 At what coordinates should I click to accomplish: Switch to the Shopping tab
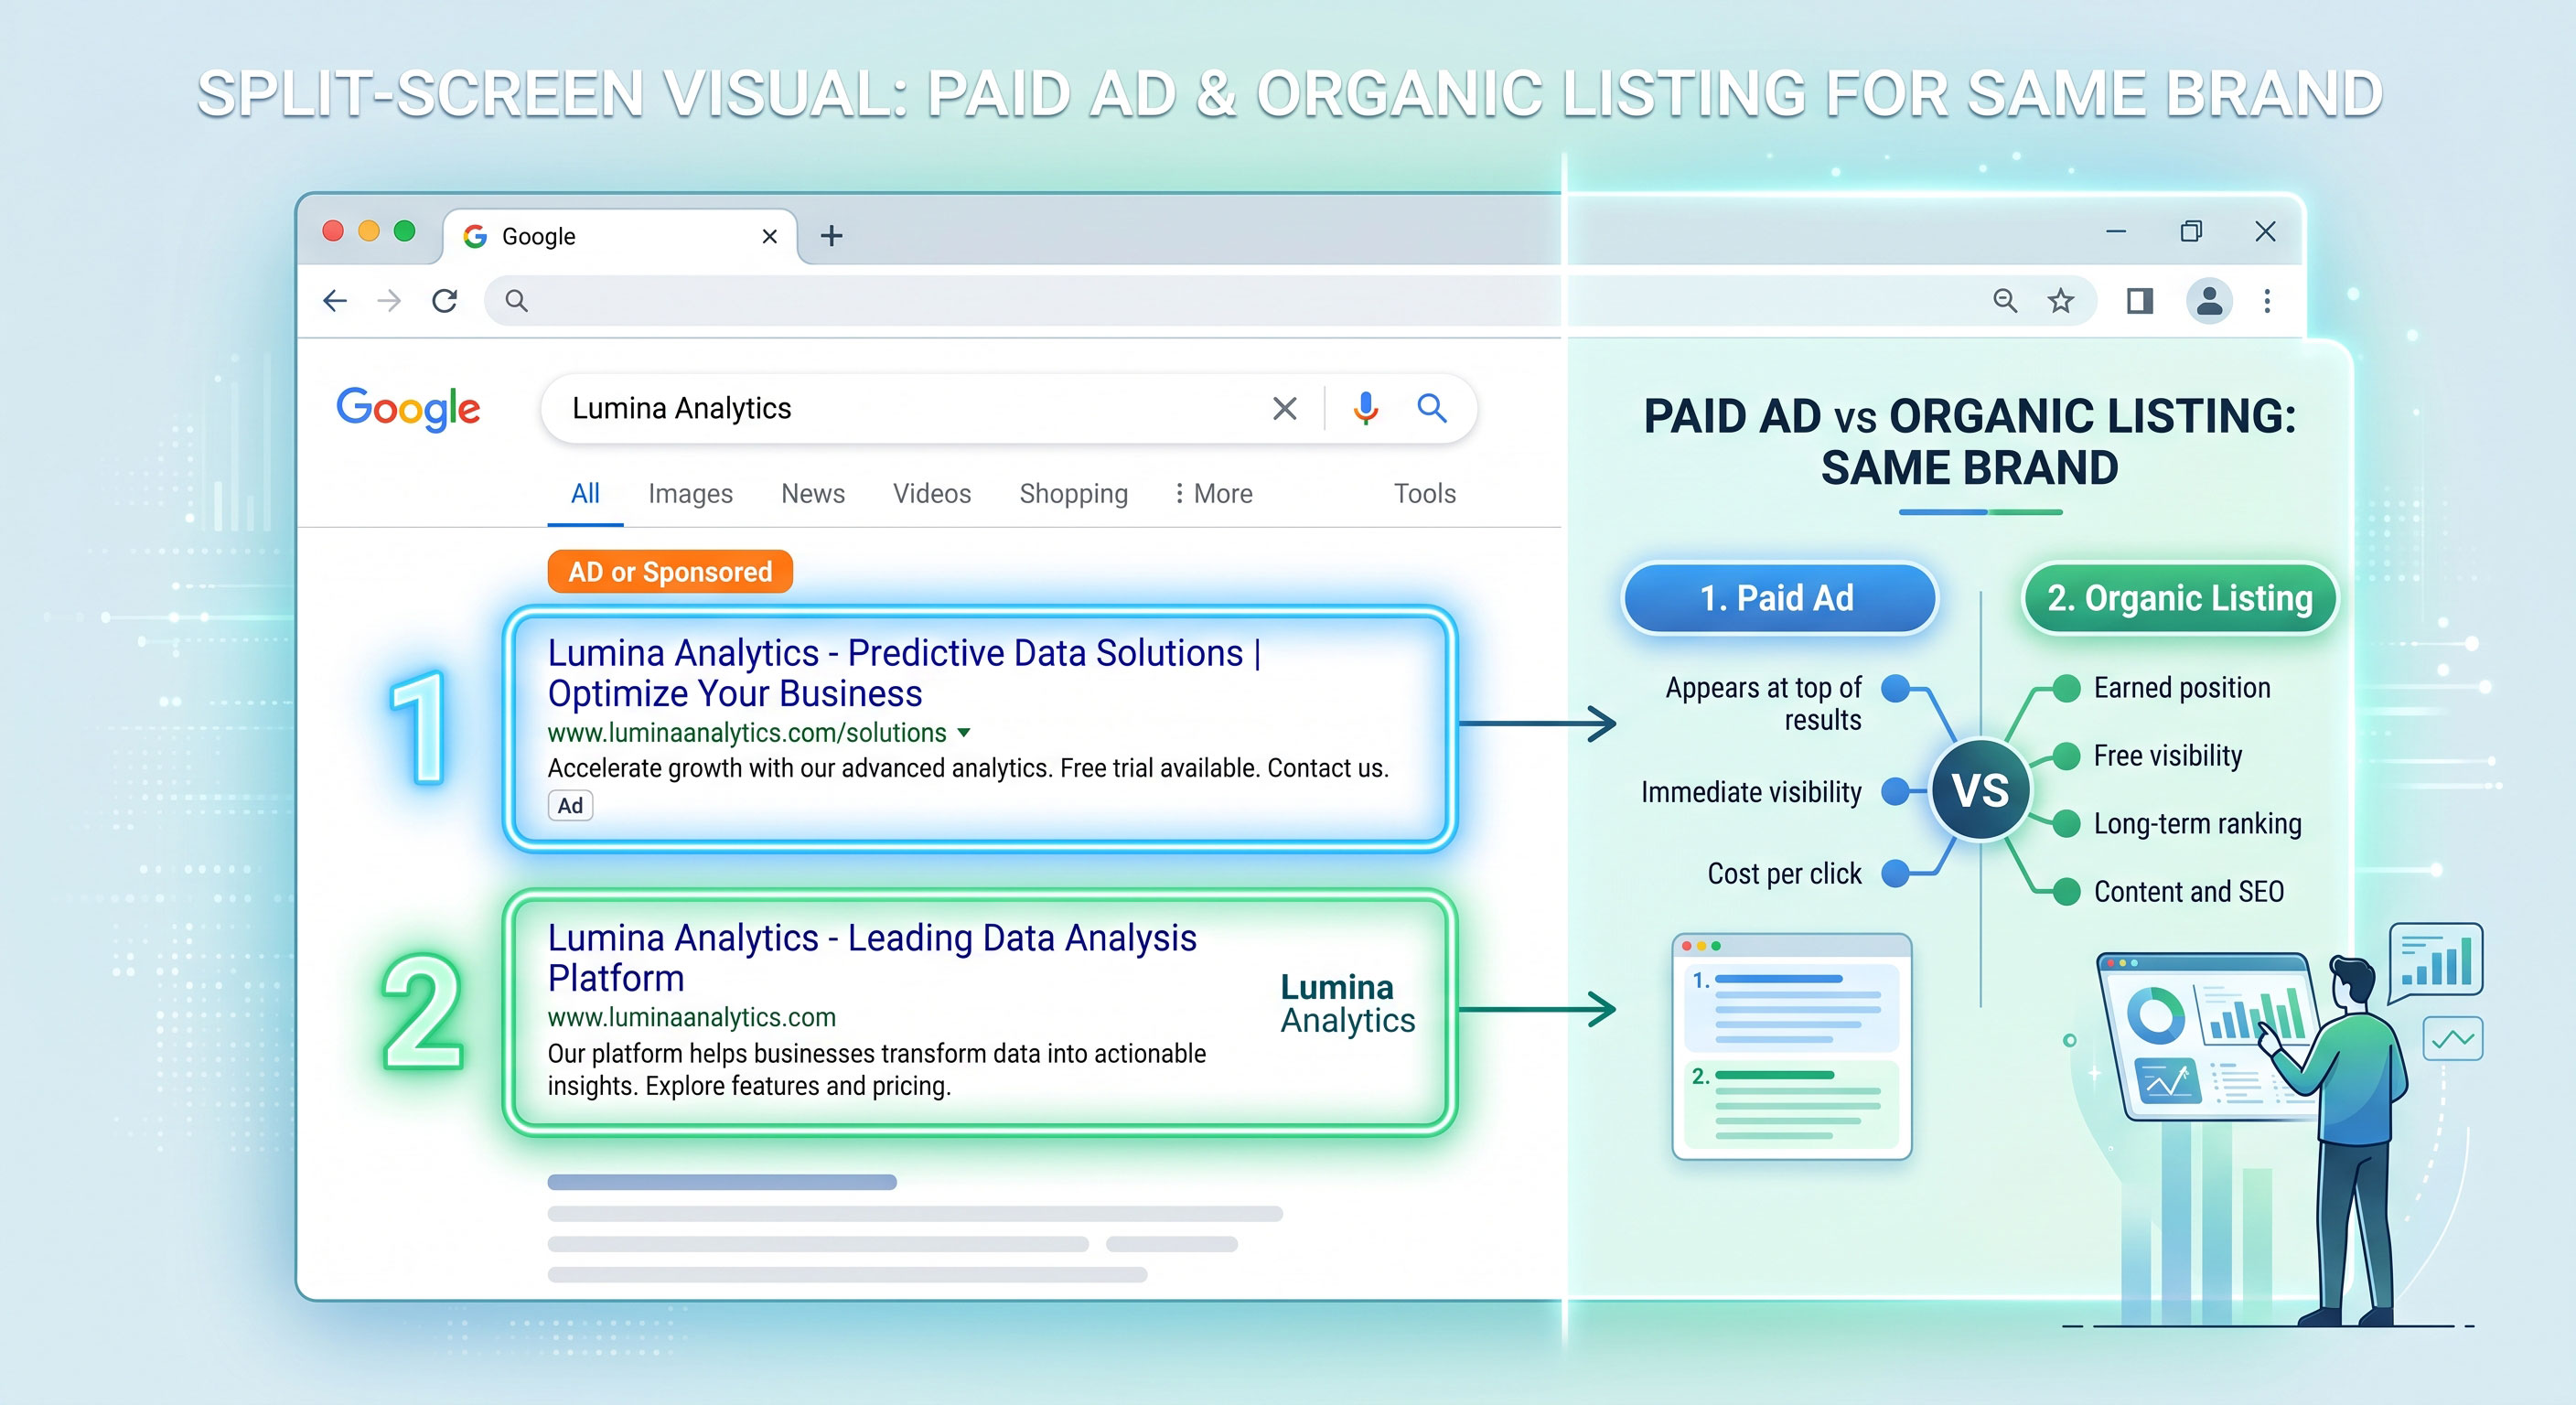click(x=1073, y=493)
